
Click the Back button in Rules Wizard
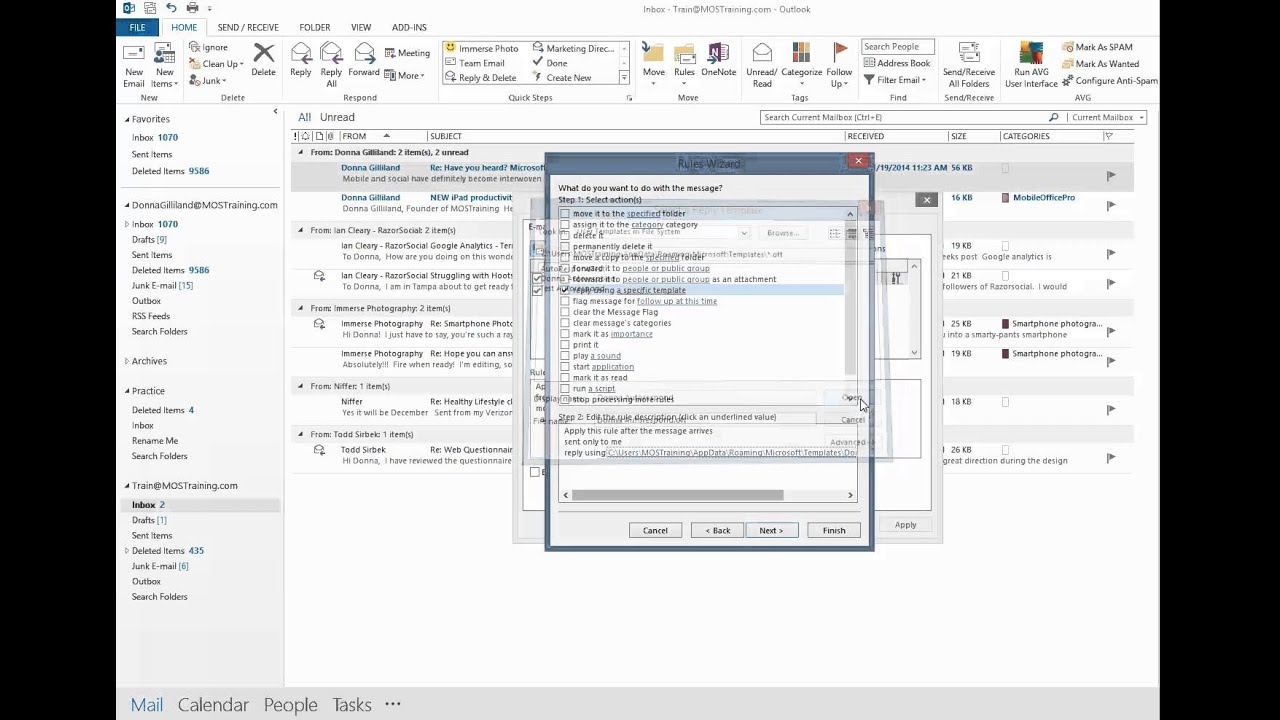coord(717,530)
